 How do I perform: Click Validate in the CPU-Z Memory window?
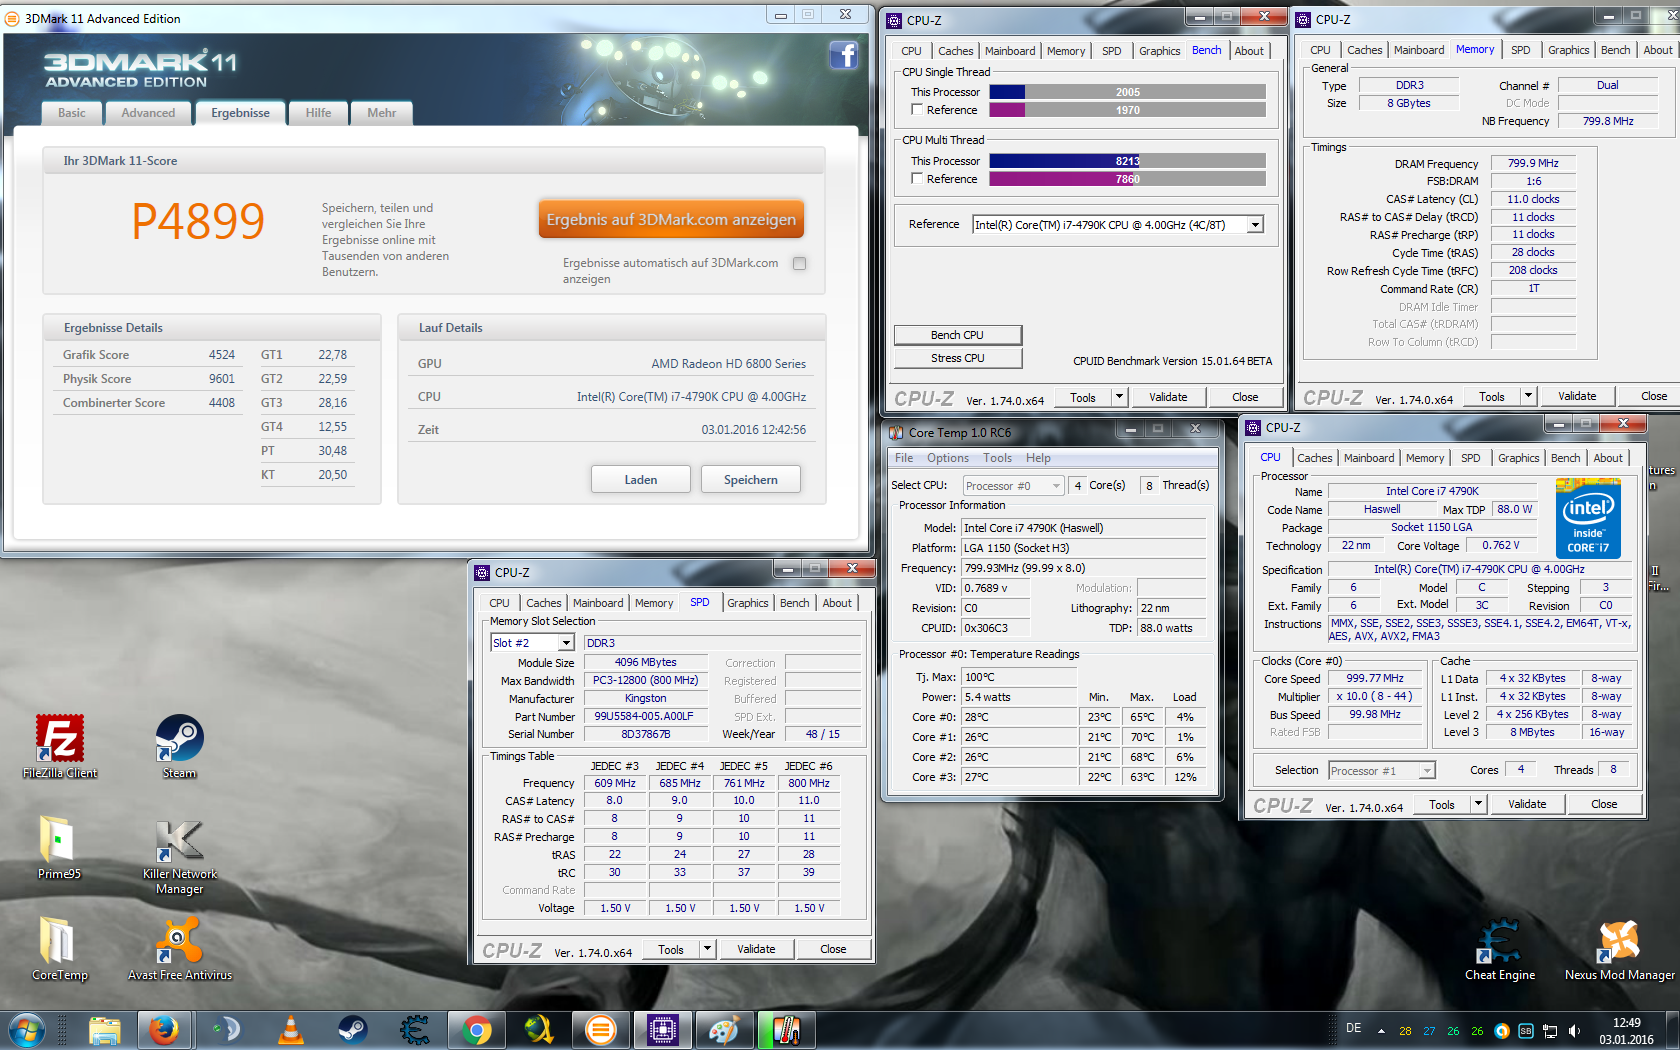(x=1577, y=396)
